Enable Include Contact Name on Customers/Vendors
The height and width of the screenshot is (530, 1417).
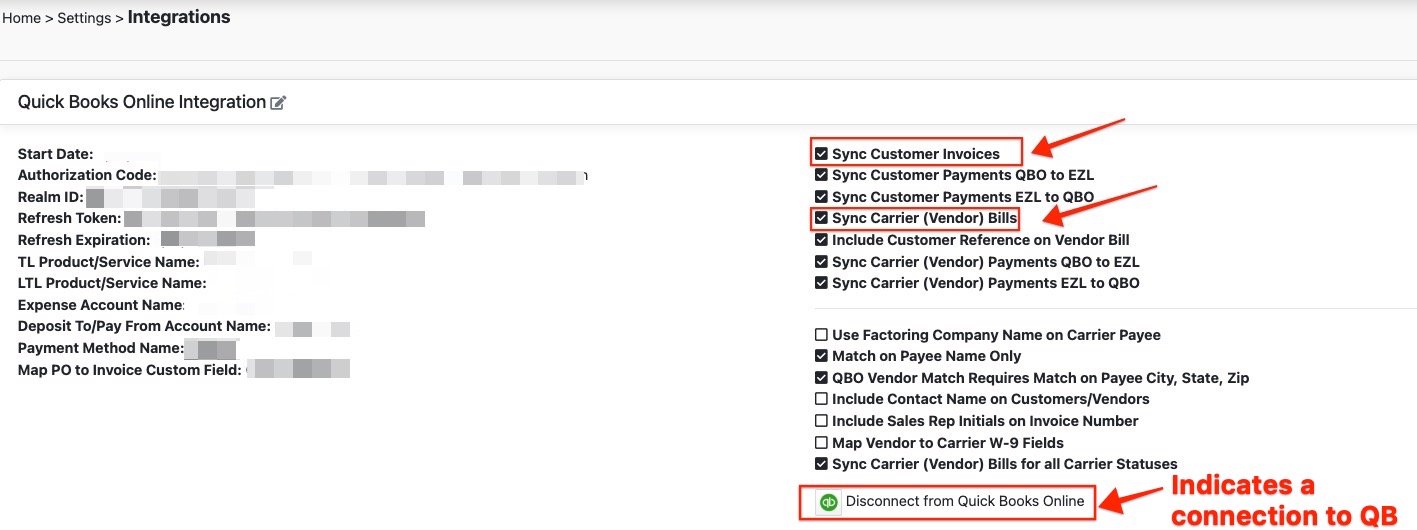[x=821, y=399]
